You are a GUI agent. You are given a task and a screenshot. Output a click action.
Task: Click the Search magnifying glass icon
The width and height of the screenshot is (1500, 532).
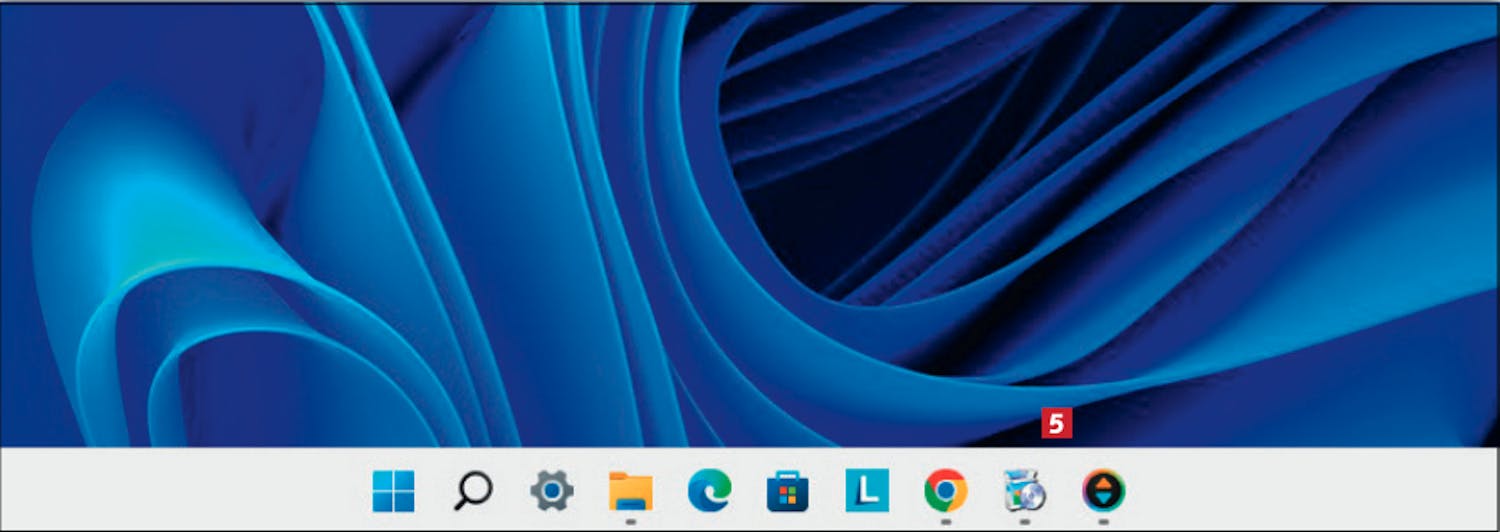[472, 491]
